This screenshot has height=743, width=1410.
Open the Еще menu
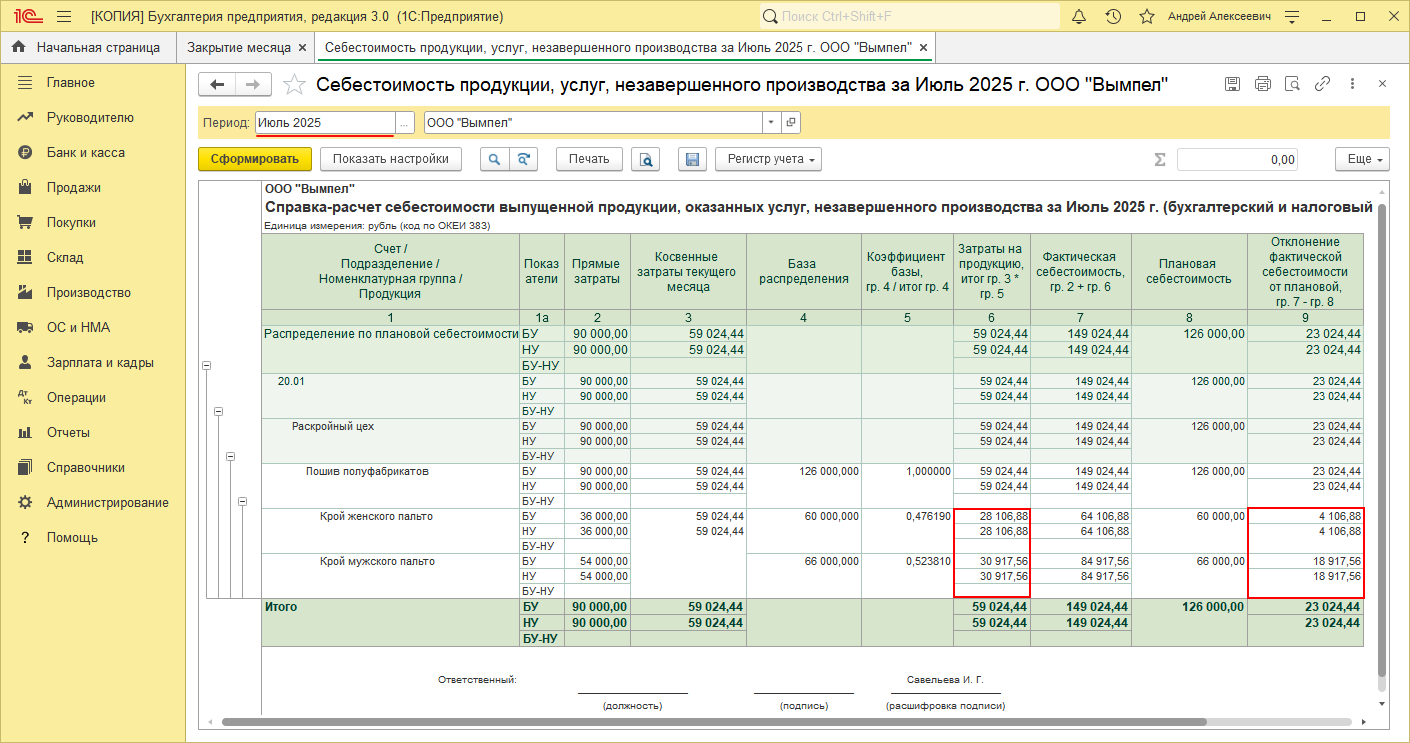pyautogui.click(x=1361, y=159)
